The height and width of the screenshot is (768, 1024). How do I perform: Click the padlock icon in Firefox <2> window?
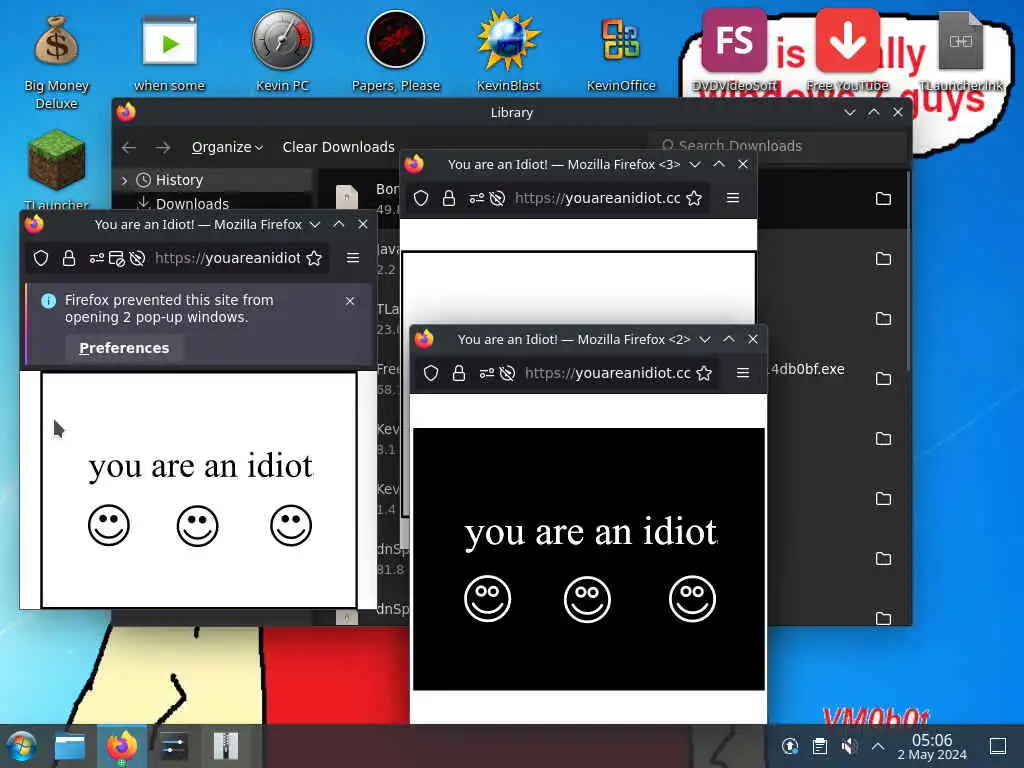click(x=459, y=373)
